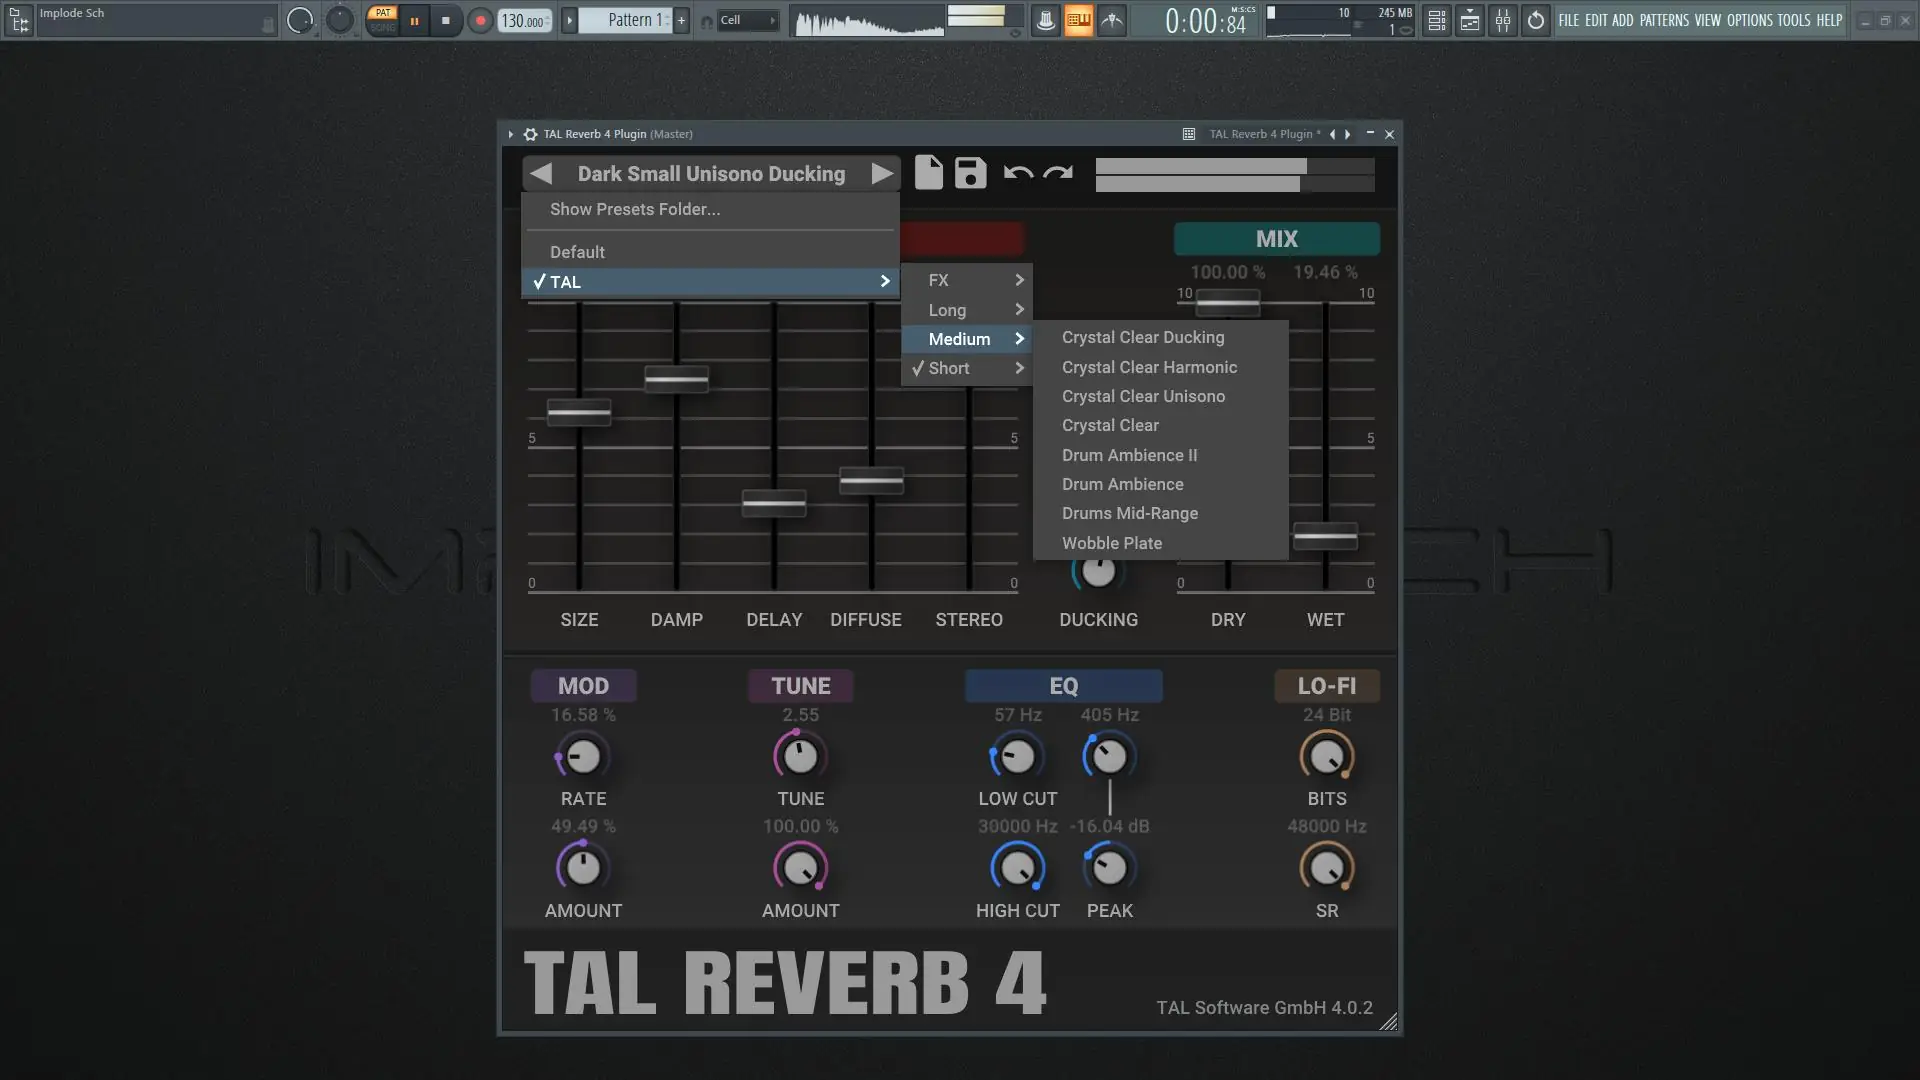Undo the last change in TAL Reverb

[1018, 173]
